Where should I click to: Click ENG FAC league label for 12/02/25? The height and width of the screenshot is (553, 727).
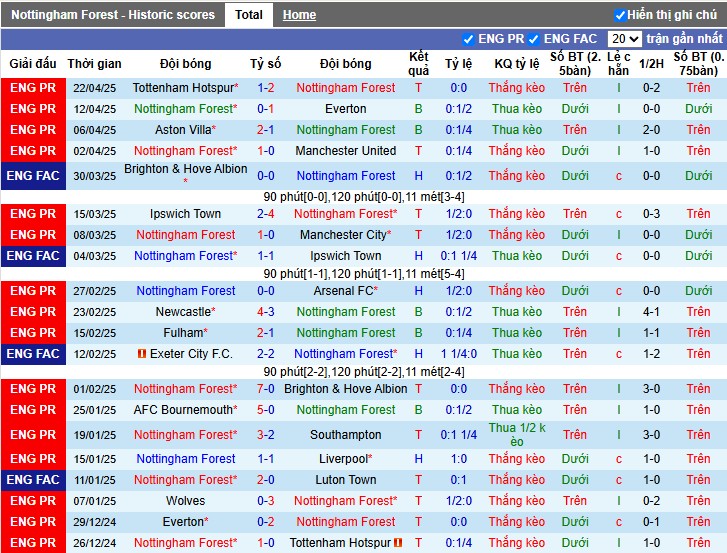(x=33, y=354)
